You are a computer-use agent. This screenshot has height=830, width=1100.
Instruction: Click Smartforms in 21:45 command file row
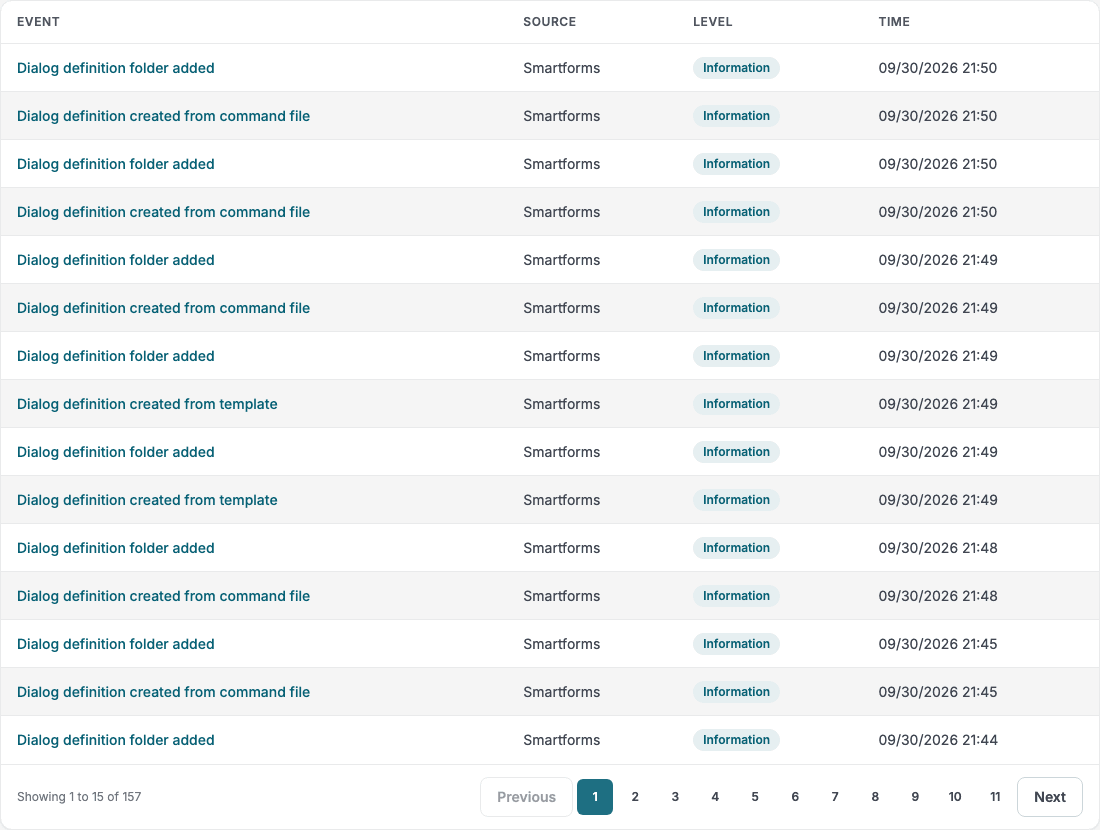point(561,692)
